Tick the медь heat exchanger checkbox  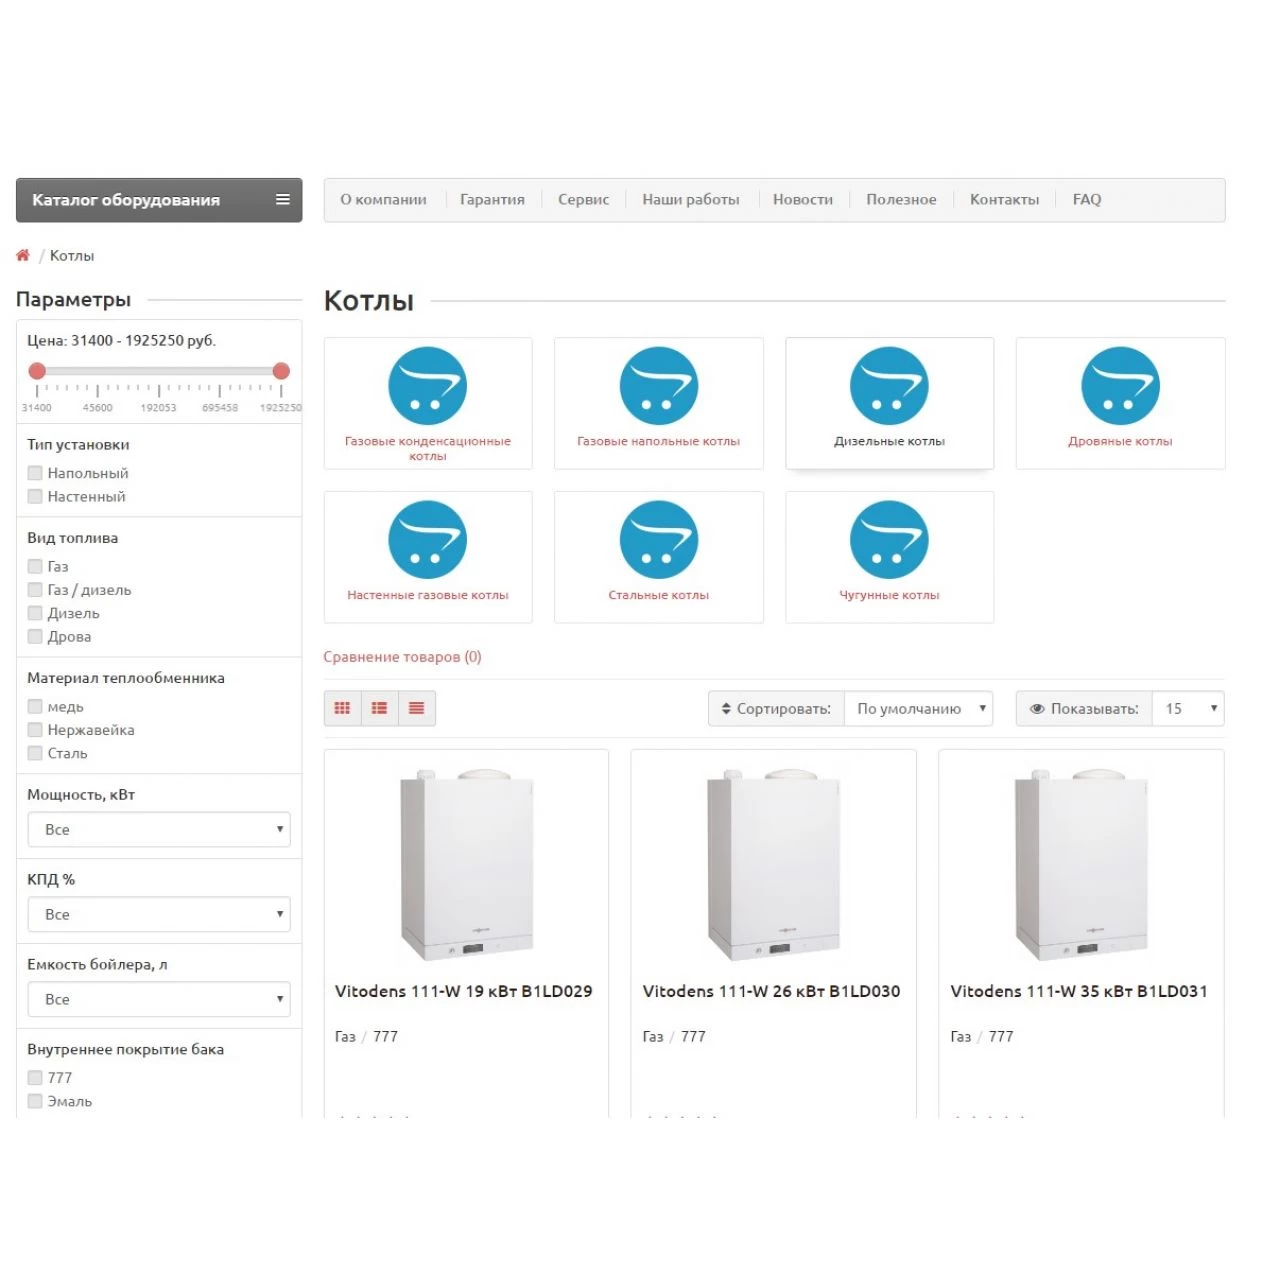click(35, 706)
